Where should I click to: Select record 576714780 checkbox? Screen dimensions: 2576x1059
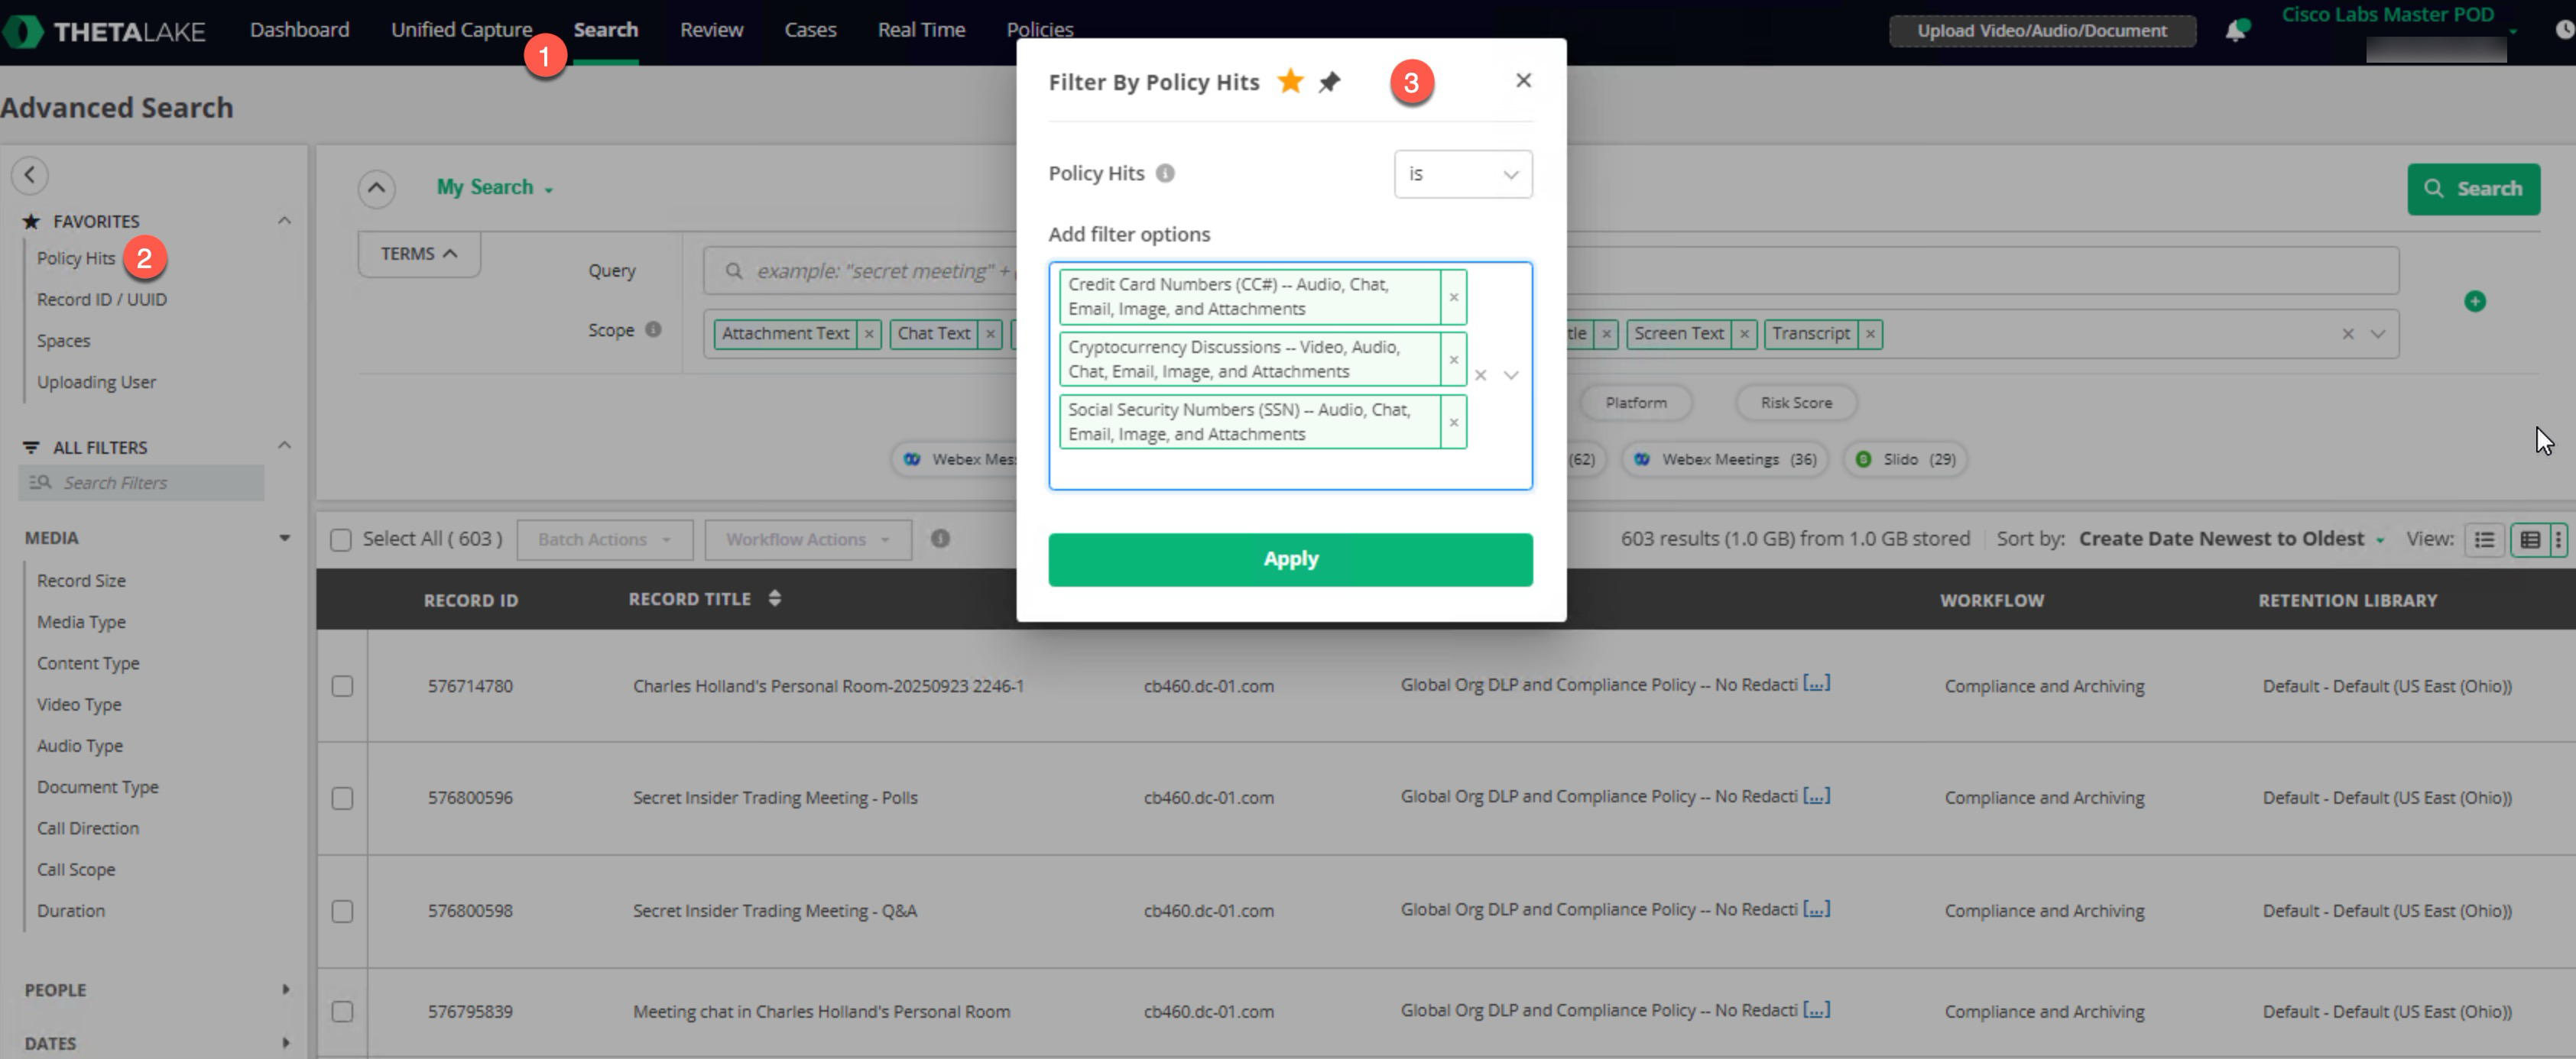(x=342, y=686)
